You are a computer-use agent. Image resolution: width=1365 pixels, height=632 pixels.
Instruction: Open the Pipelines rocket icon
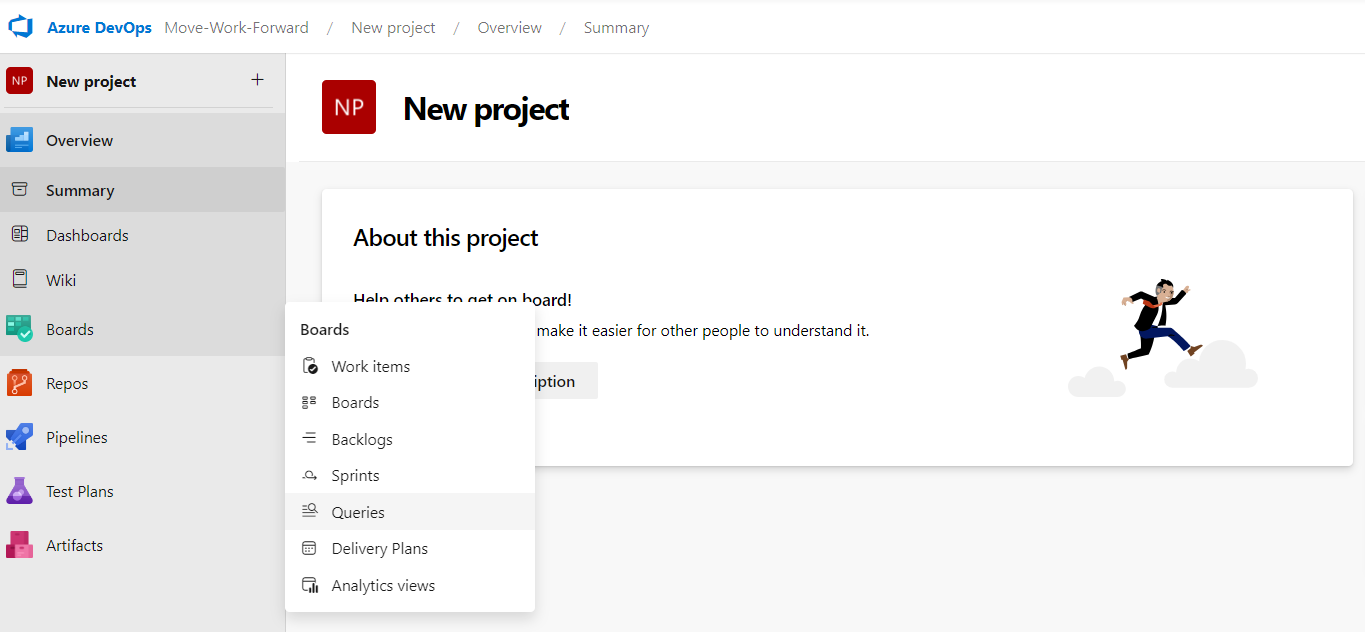click(x=19, y=437)
